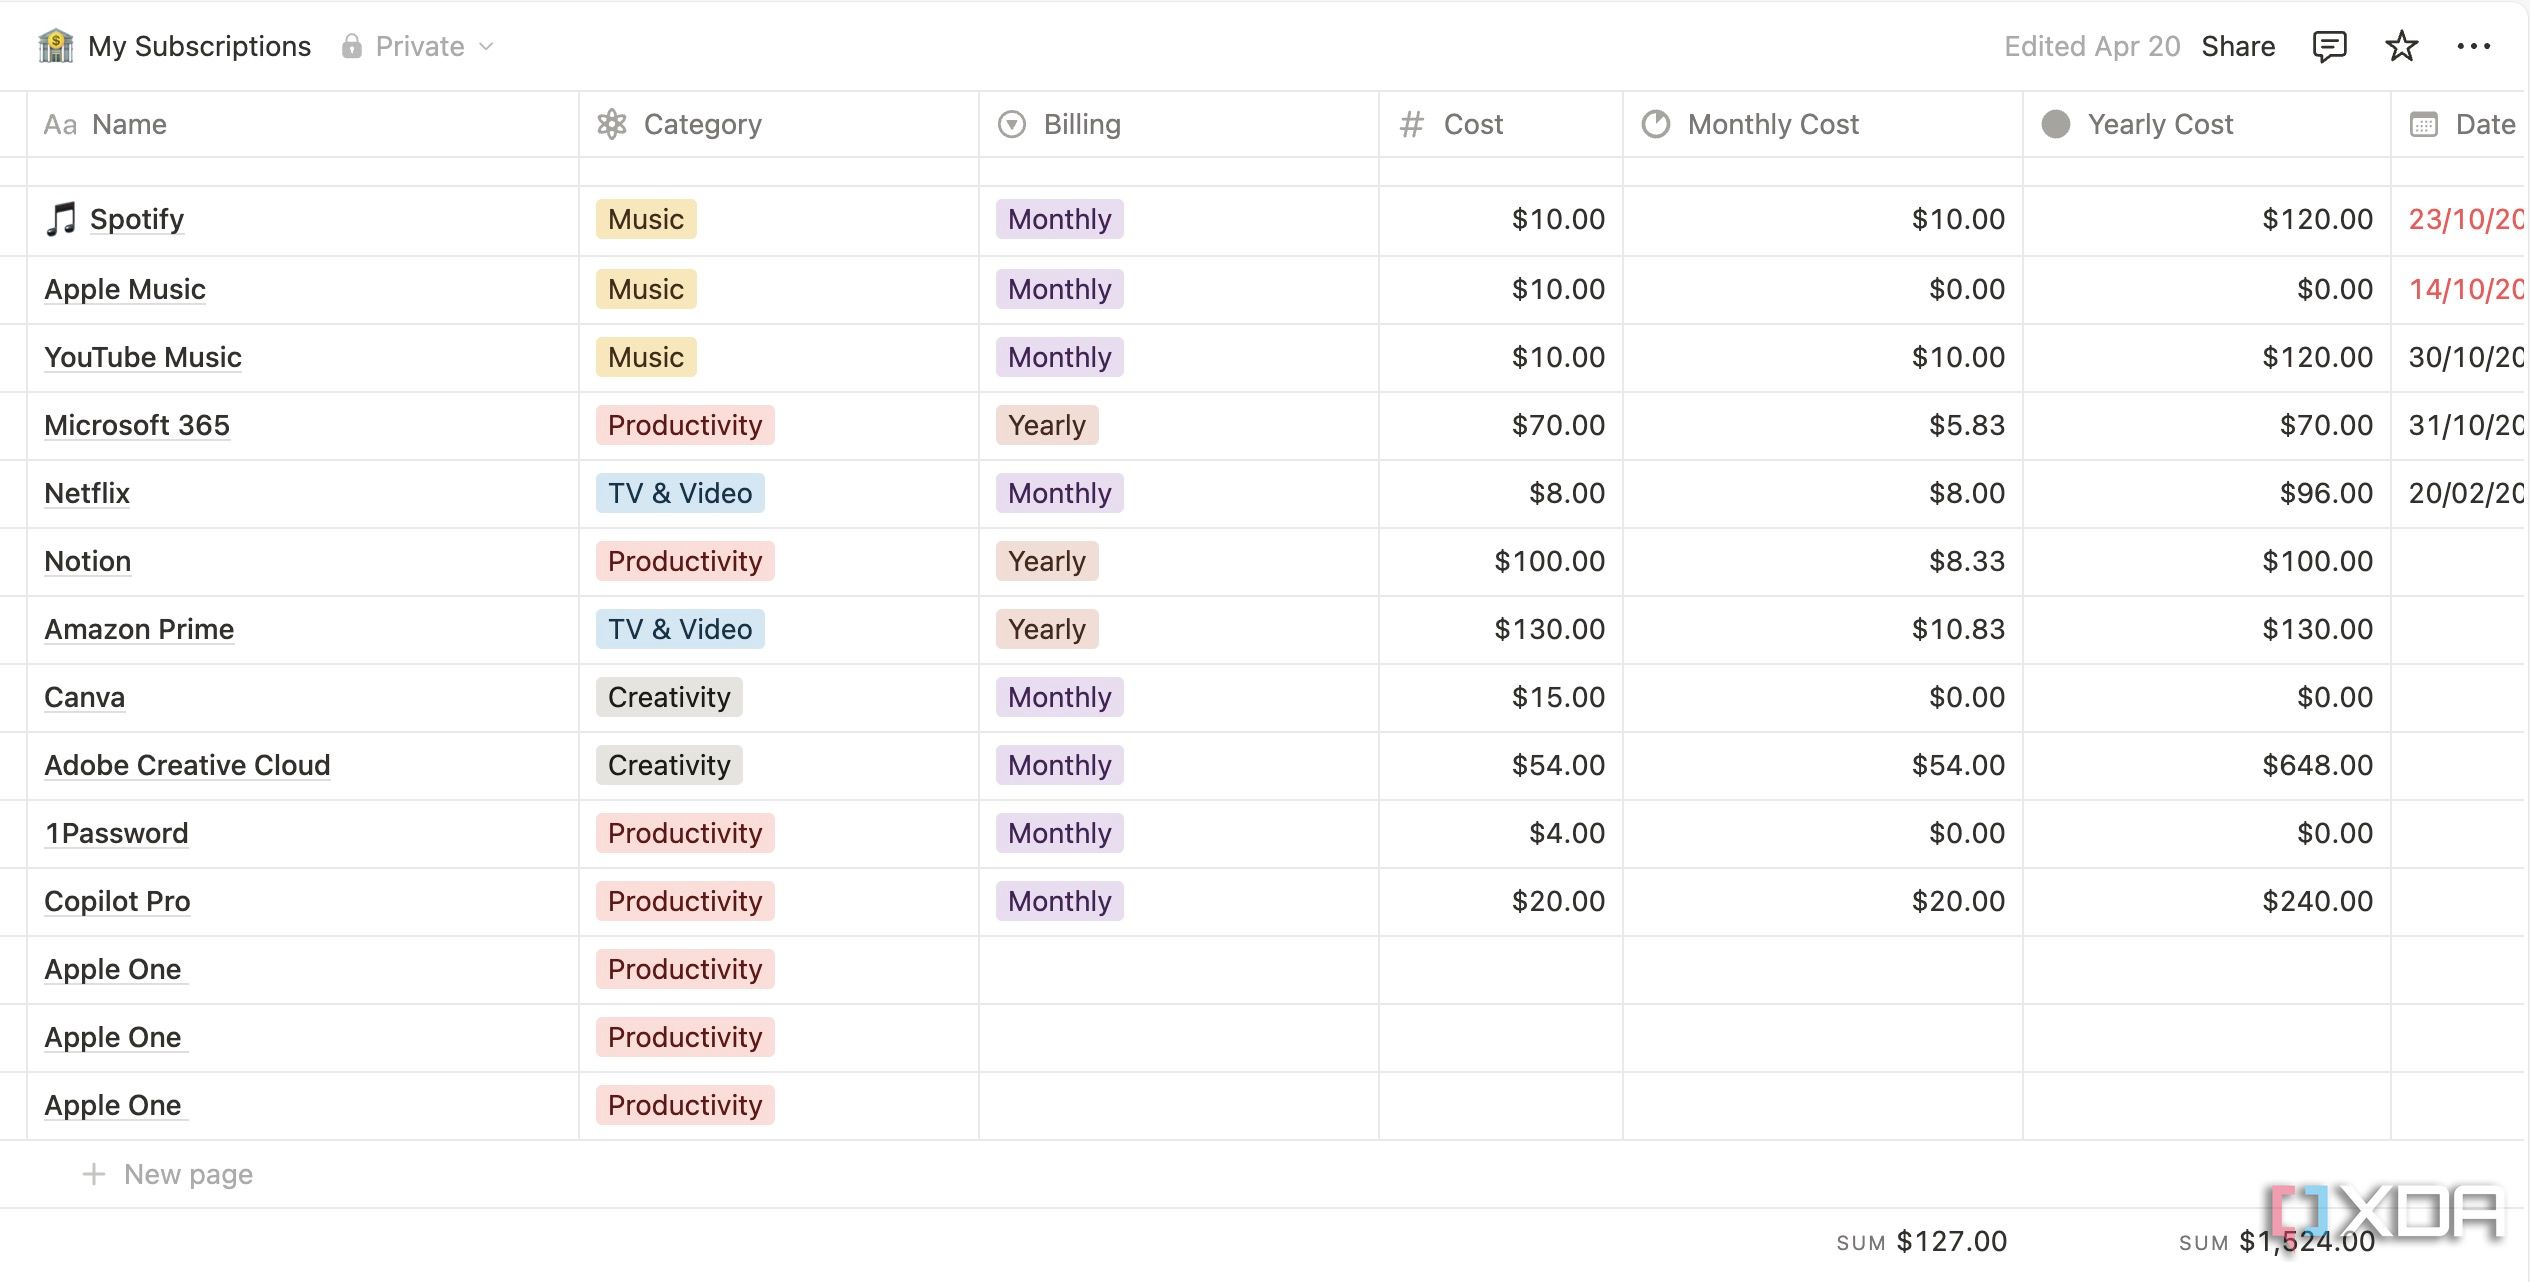Click the $8.33 monthly cost for Notion
The image size is (2530, 1282).
(1967, 561)
